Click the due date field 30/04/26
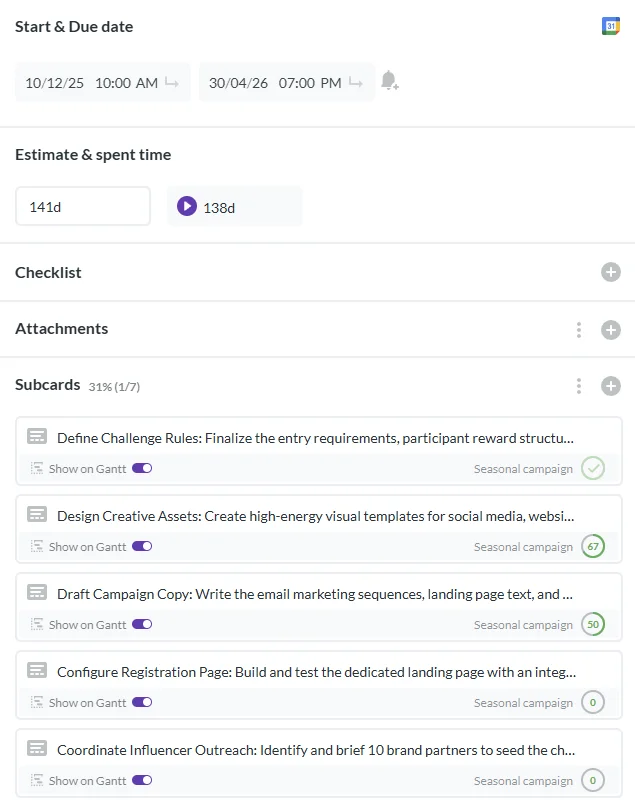The image size is (635, 803). click(x=238, y=83)
